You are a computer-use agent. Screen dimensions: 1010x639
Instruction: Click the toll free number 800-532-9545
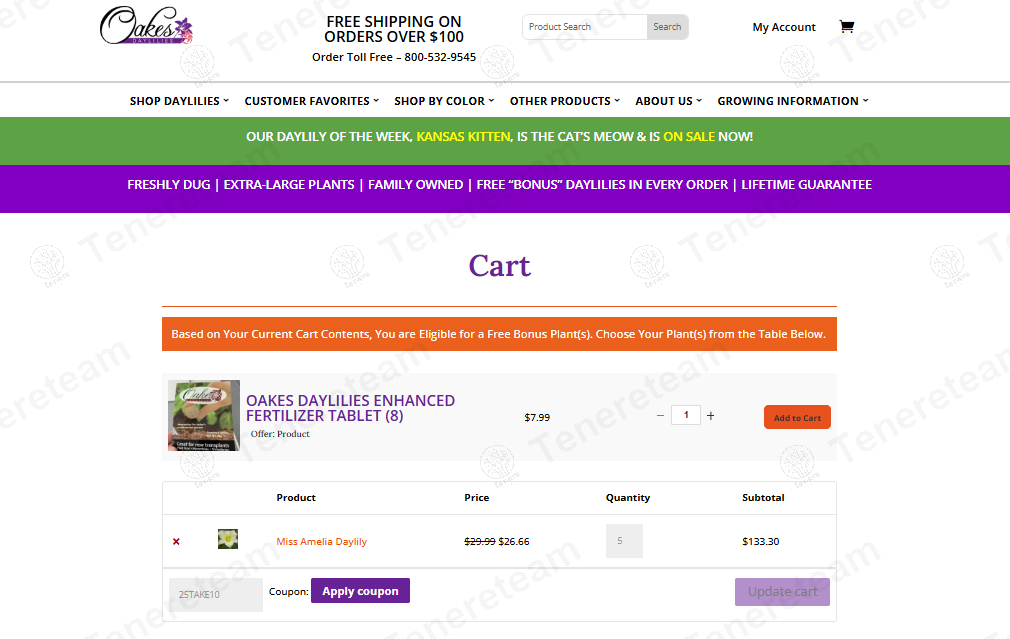(440, 57)
